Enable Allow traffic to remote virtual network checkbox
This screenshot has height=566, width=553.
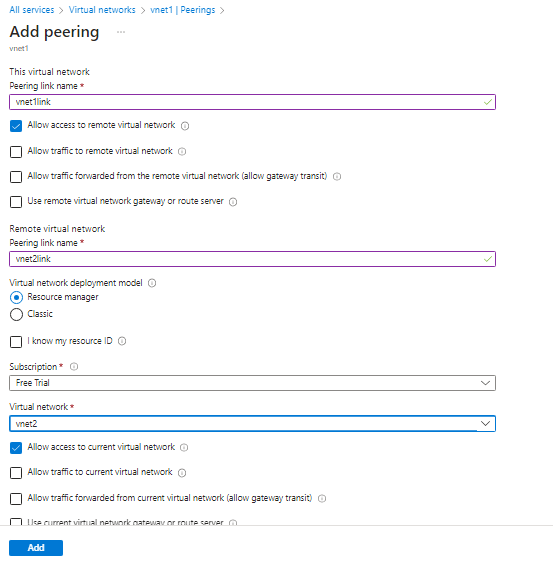click(x=16, y=152)
